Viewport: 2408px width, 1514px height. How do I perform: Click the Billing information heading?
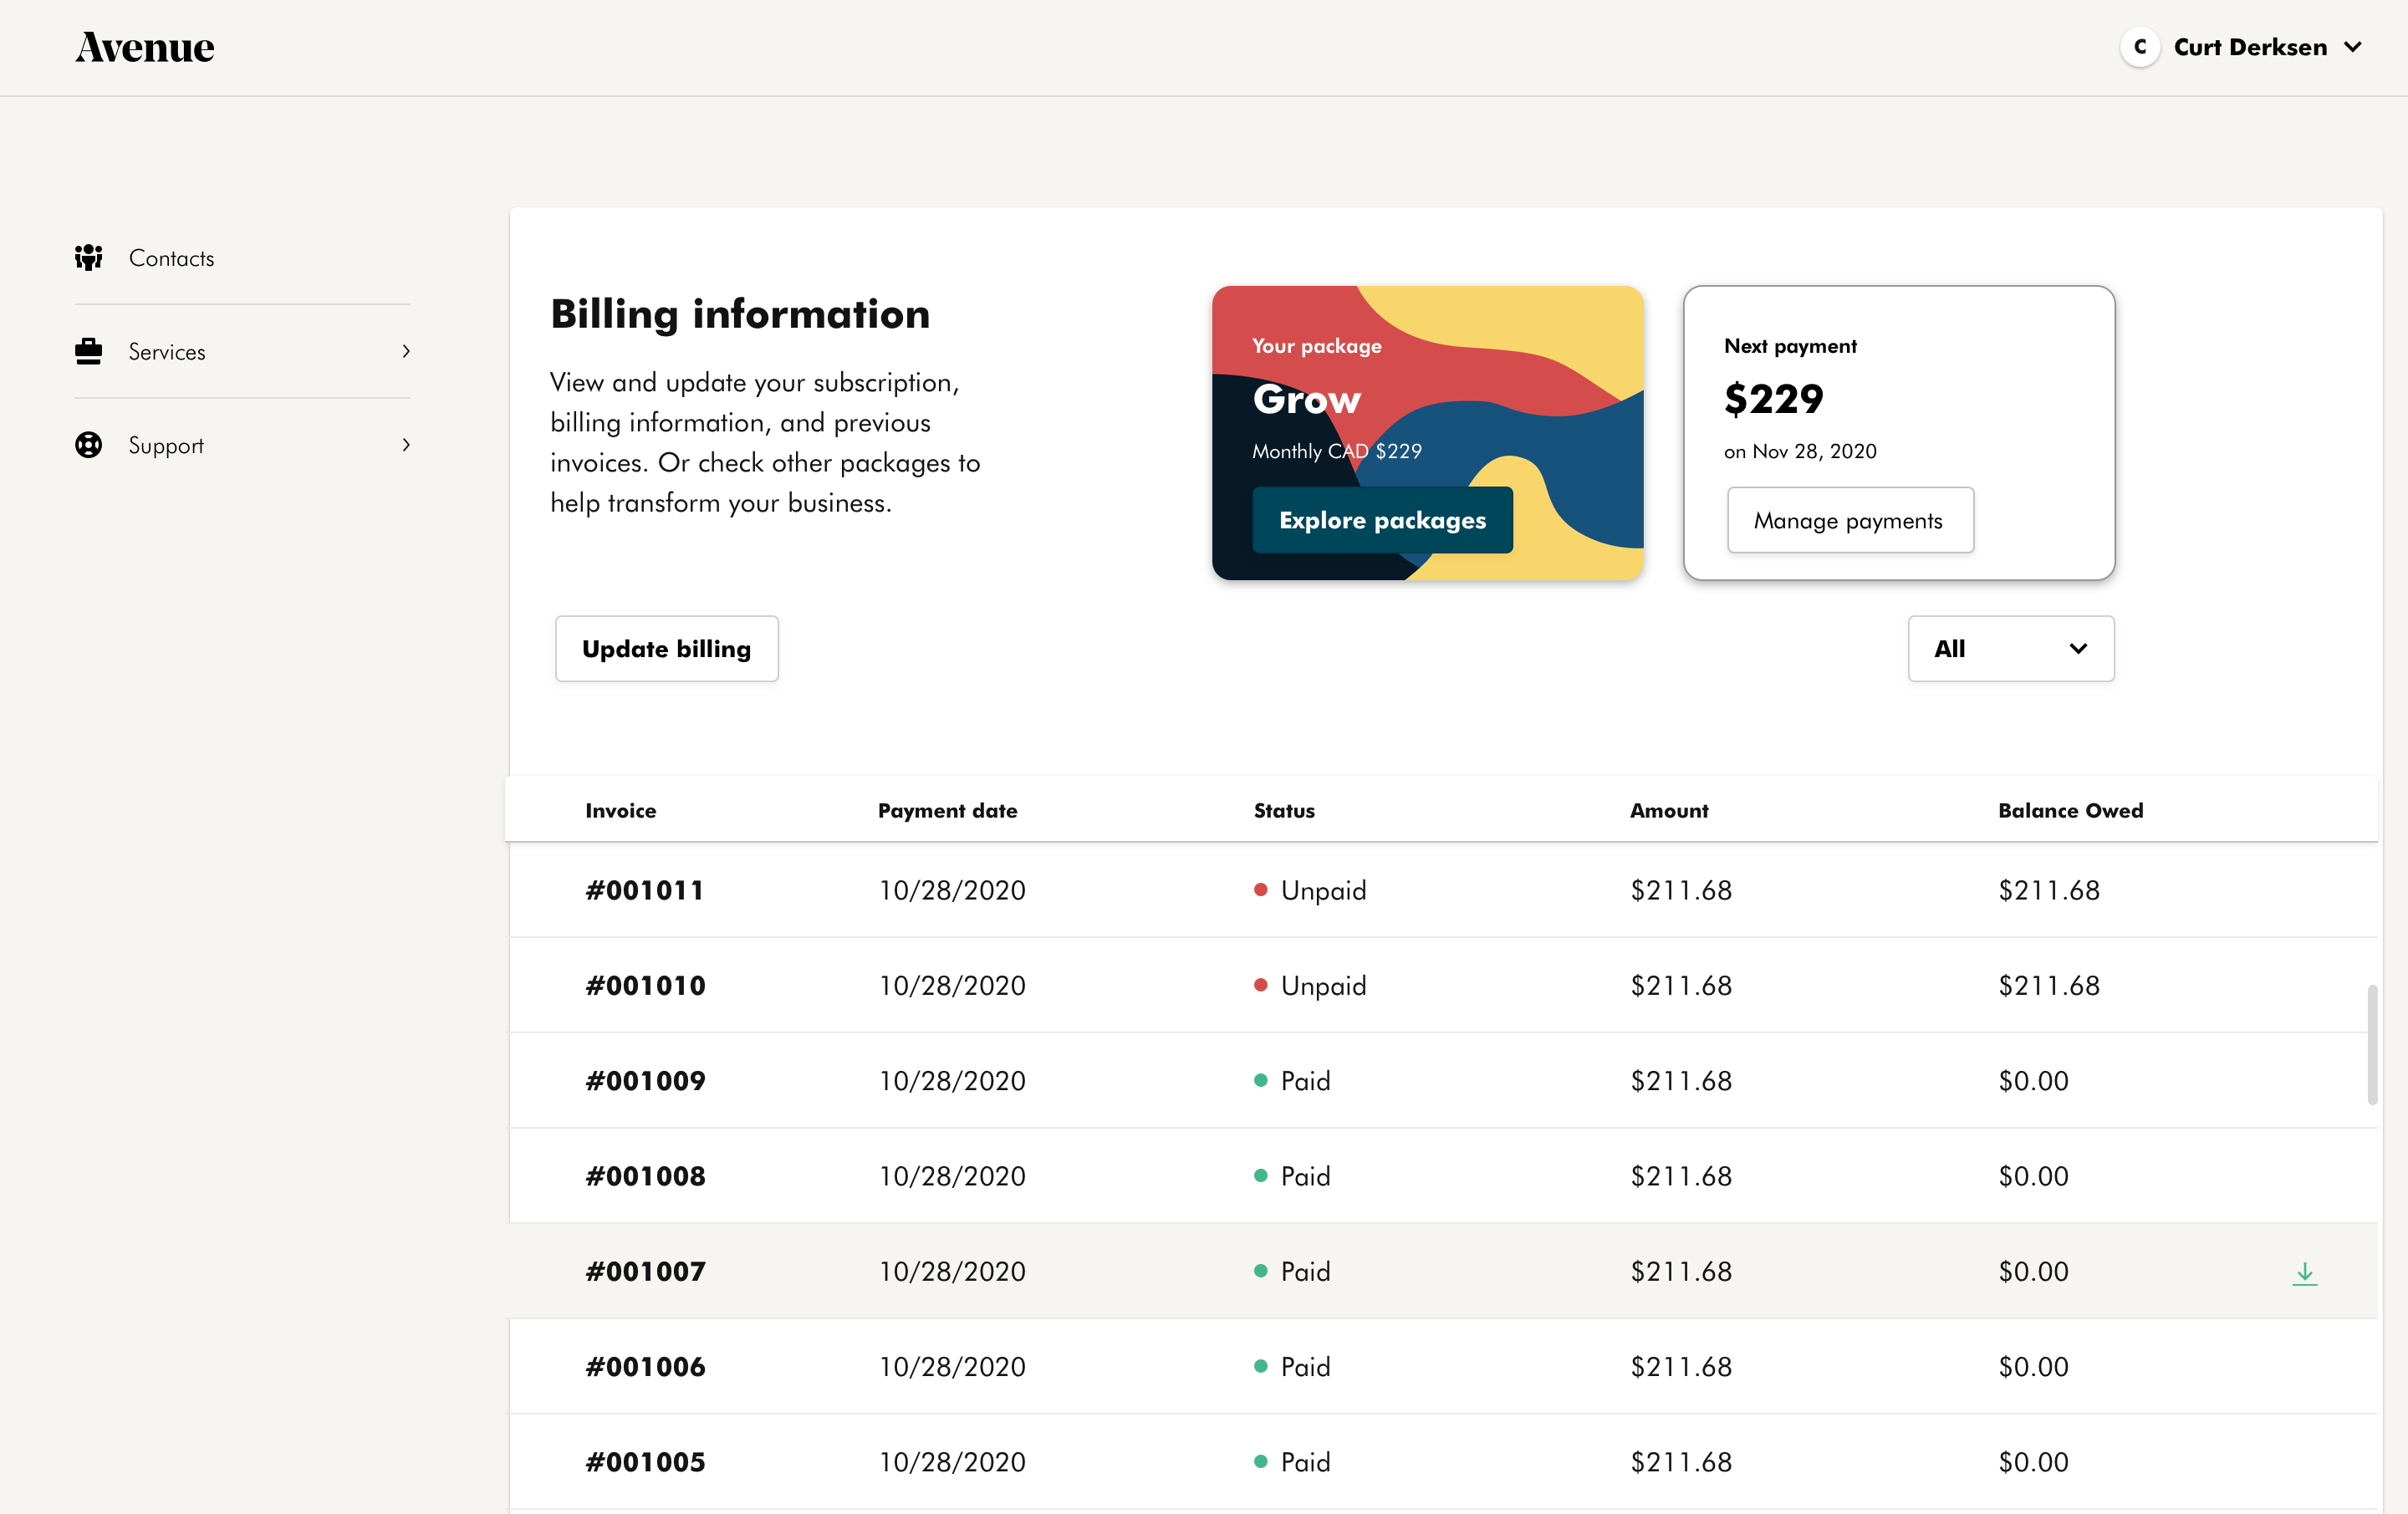[x=740, y=314]
